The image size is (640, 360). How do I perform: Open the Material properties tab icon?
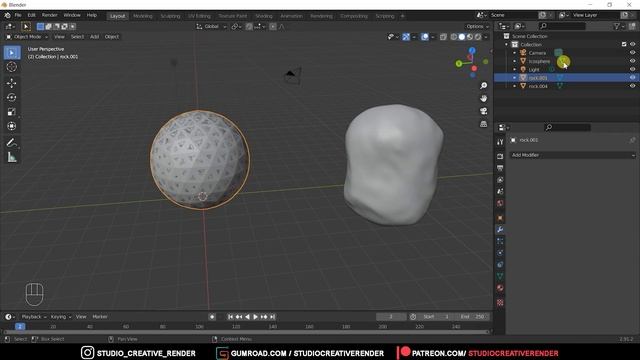(500, 288)
